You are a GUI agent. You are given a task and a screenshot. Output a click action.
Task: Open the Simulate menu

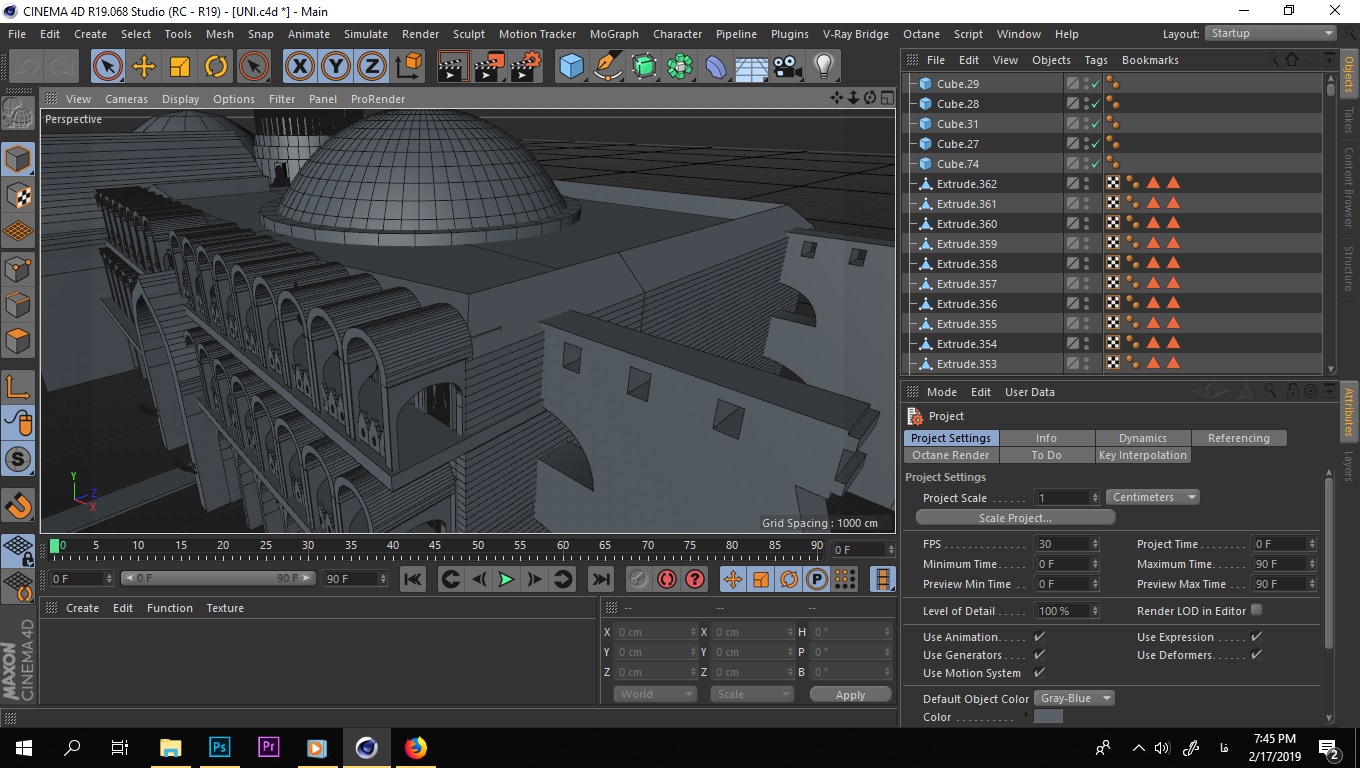coord(366,34)
